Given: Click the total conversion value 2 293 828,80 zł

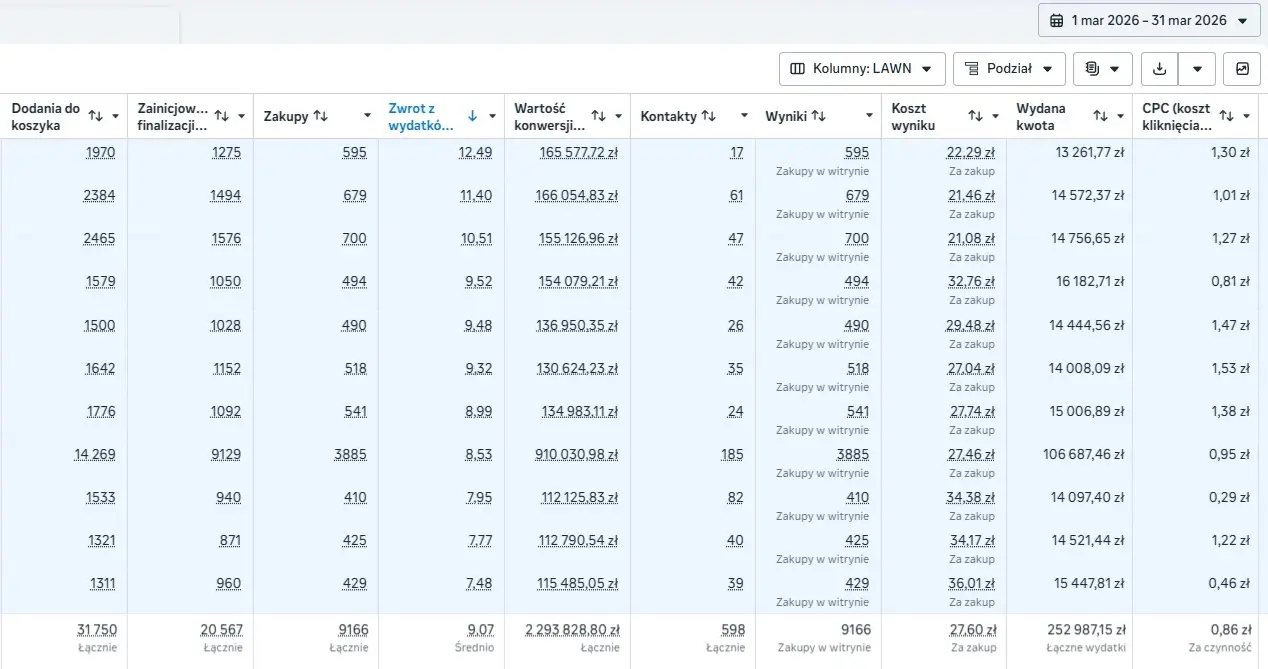Looking at the screenshot, I should pyautogui.click(x=572, y=630).
